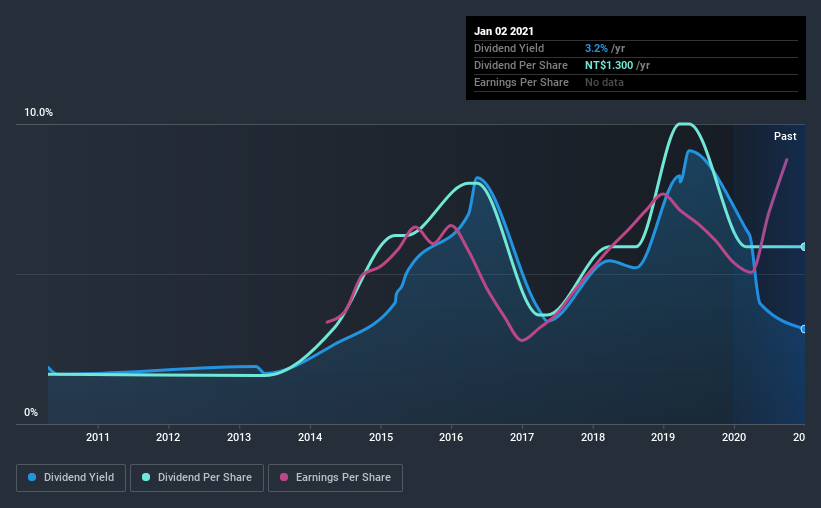
Task: Click the 2011 x-axis label
Action: pos(97,437)
